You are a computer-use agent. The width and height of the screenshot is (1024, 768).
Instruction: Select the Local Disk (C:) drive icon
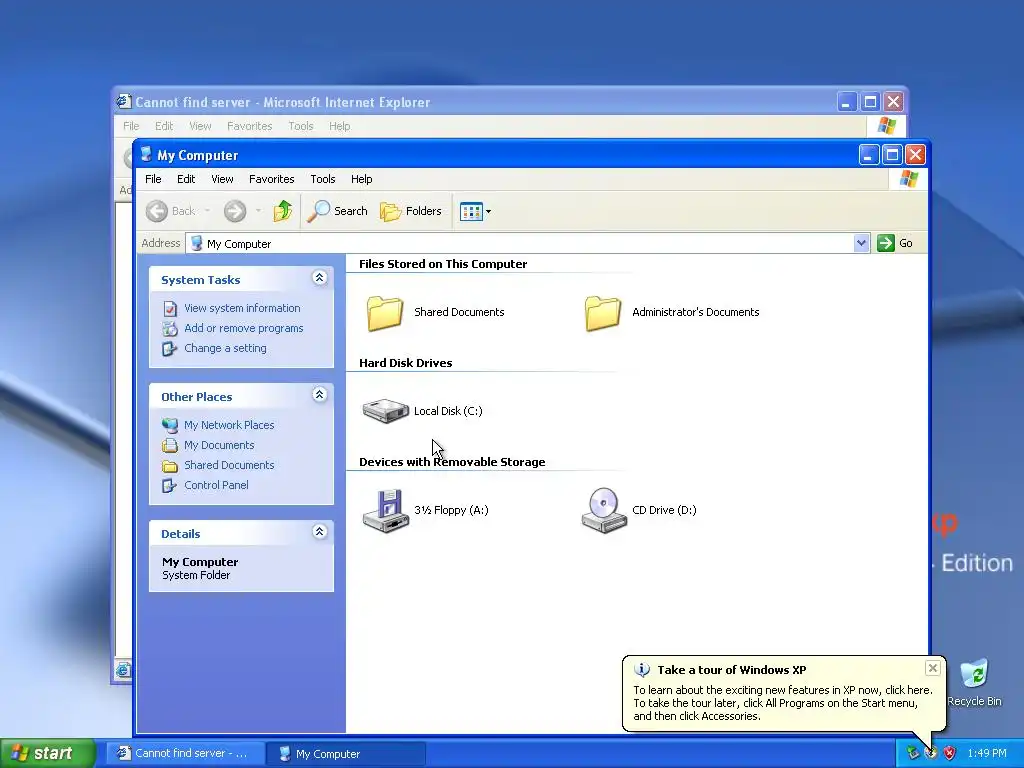(385, 411)
